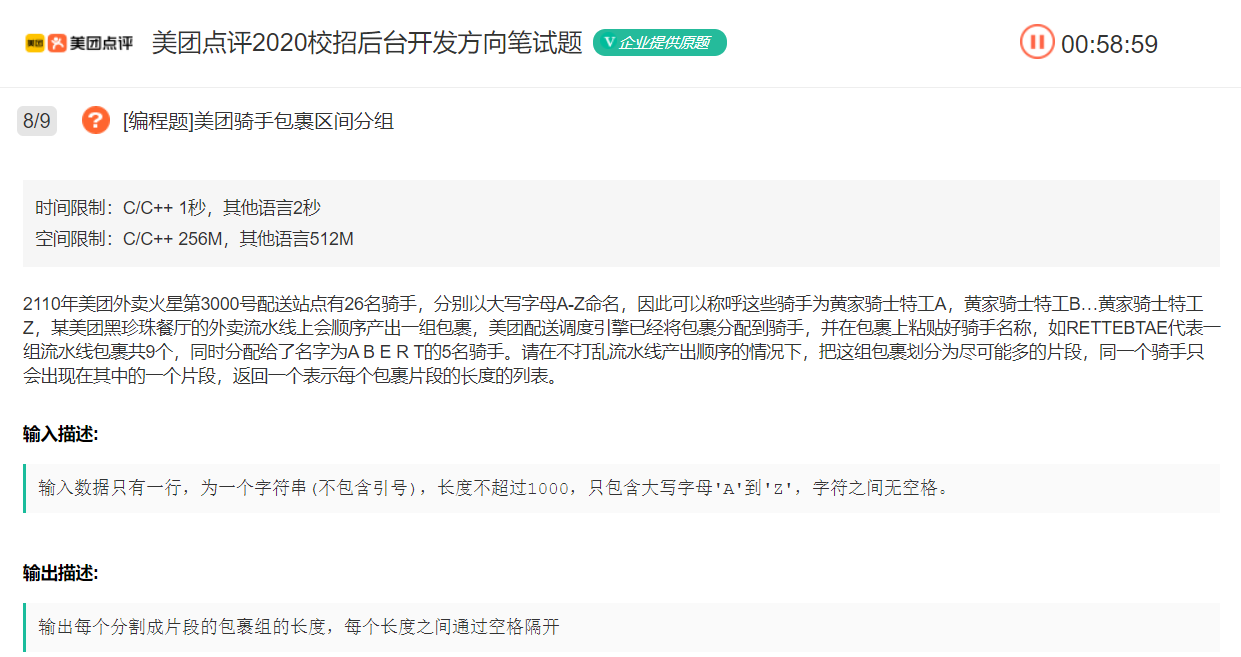Click the output description code block
Image resolution: width=1241 pixels, height=657 pixels.
pos(621,627)
